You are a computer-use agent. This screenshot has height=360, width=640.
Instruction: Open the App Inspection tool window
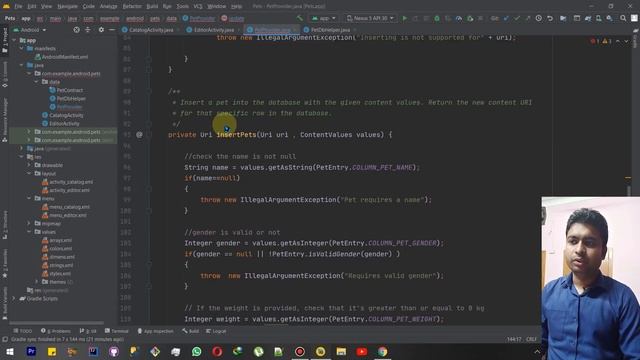tap(156, 331)
